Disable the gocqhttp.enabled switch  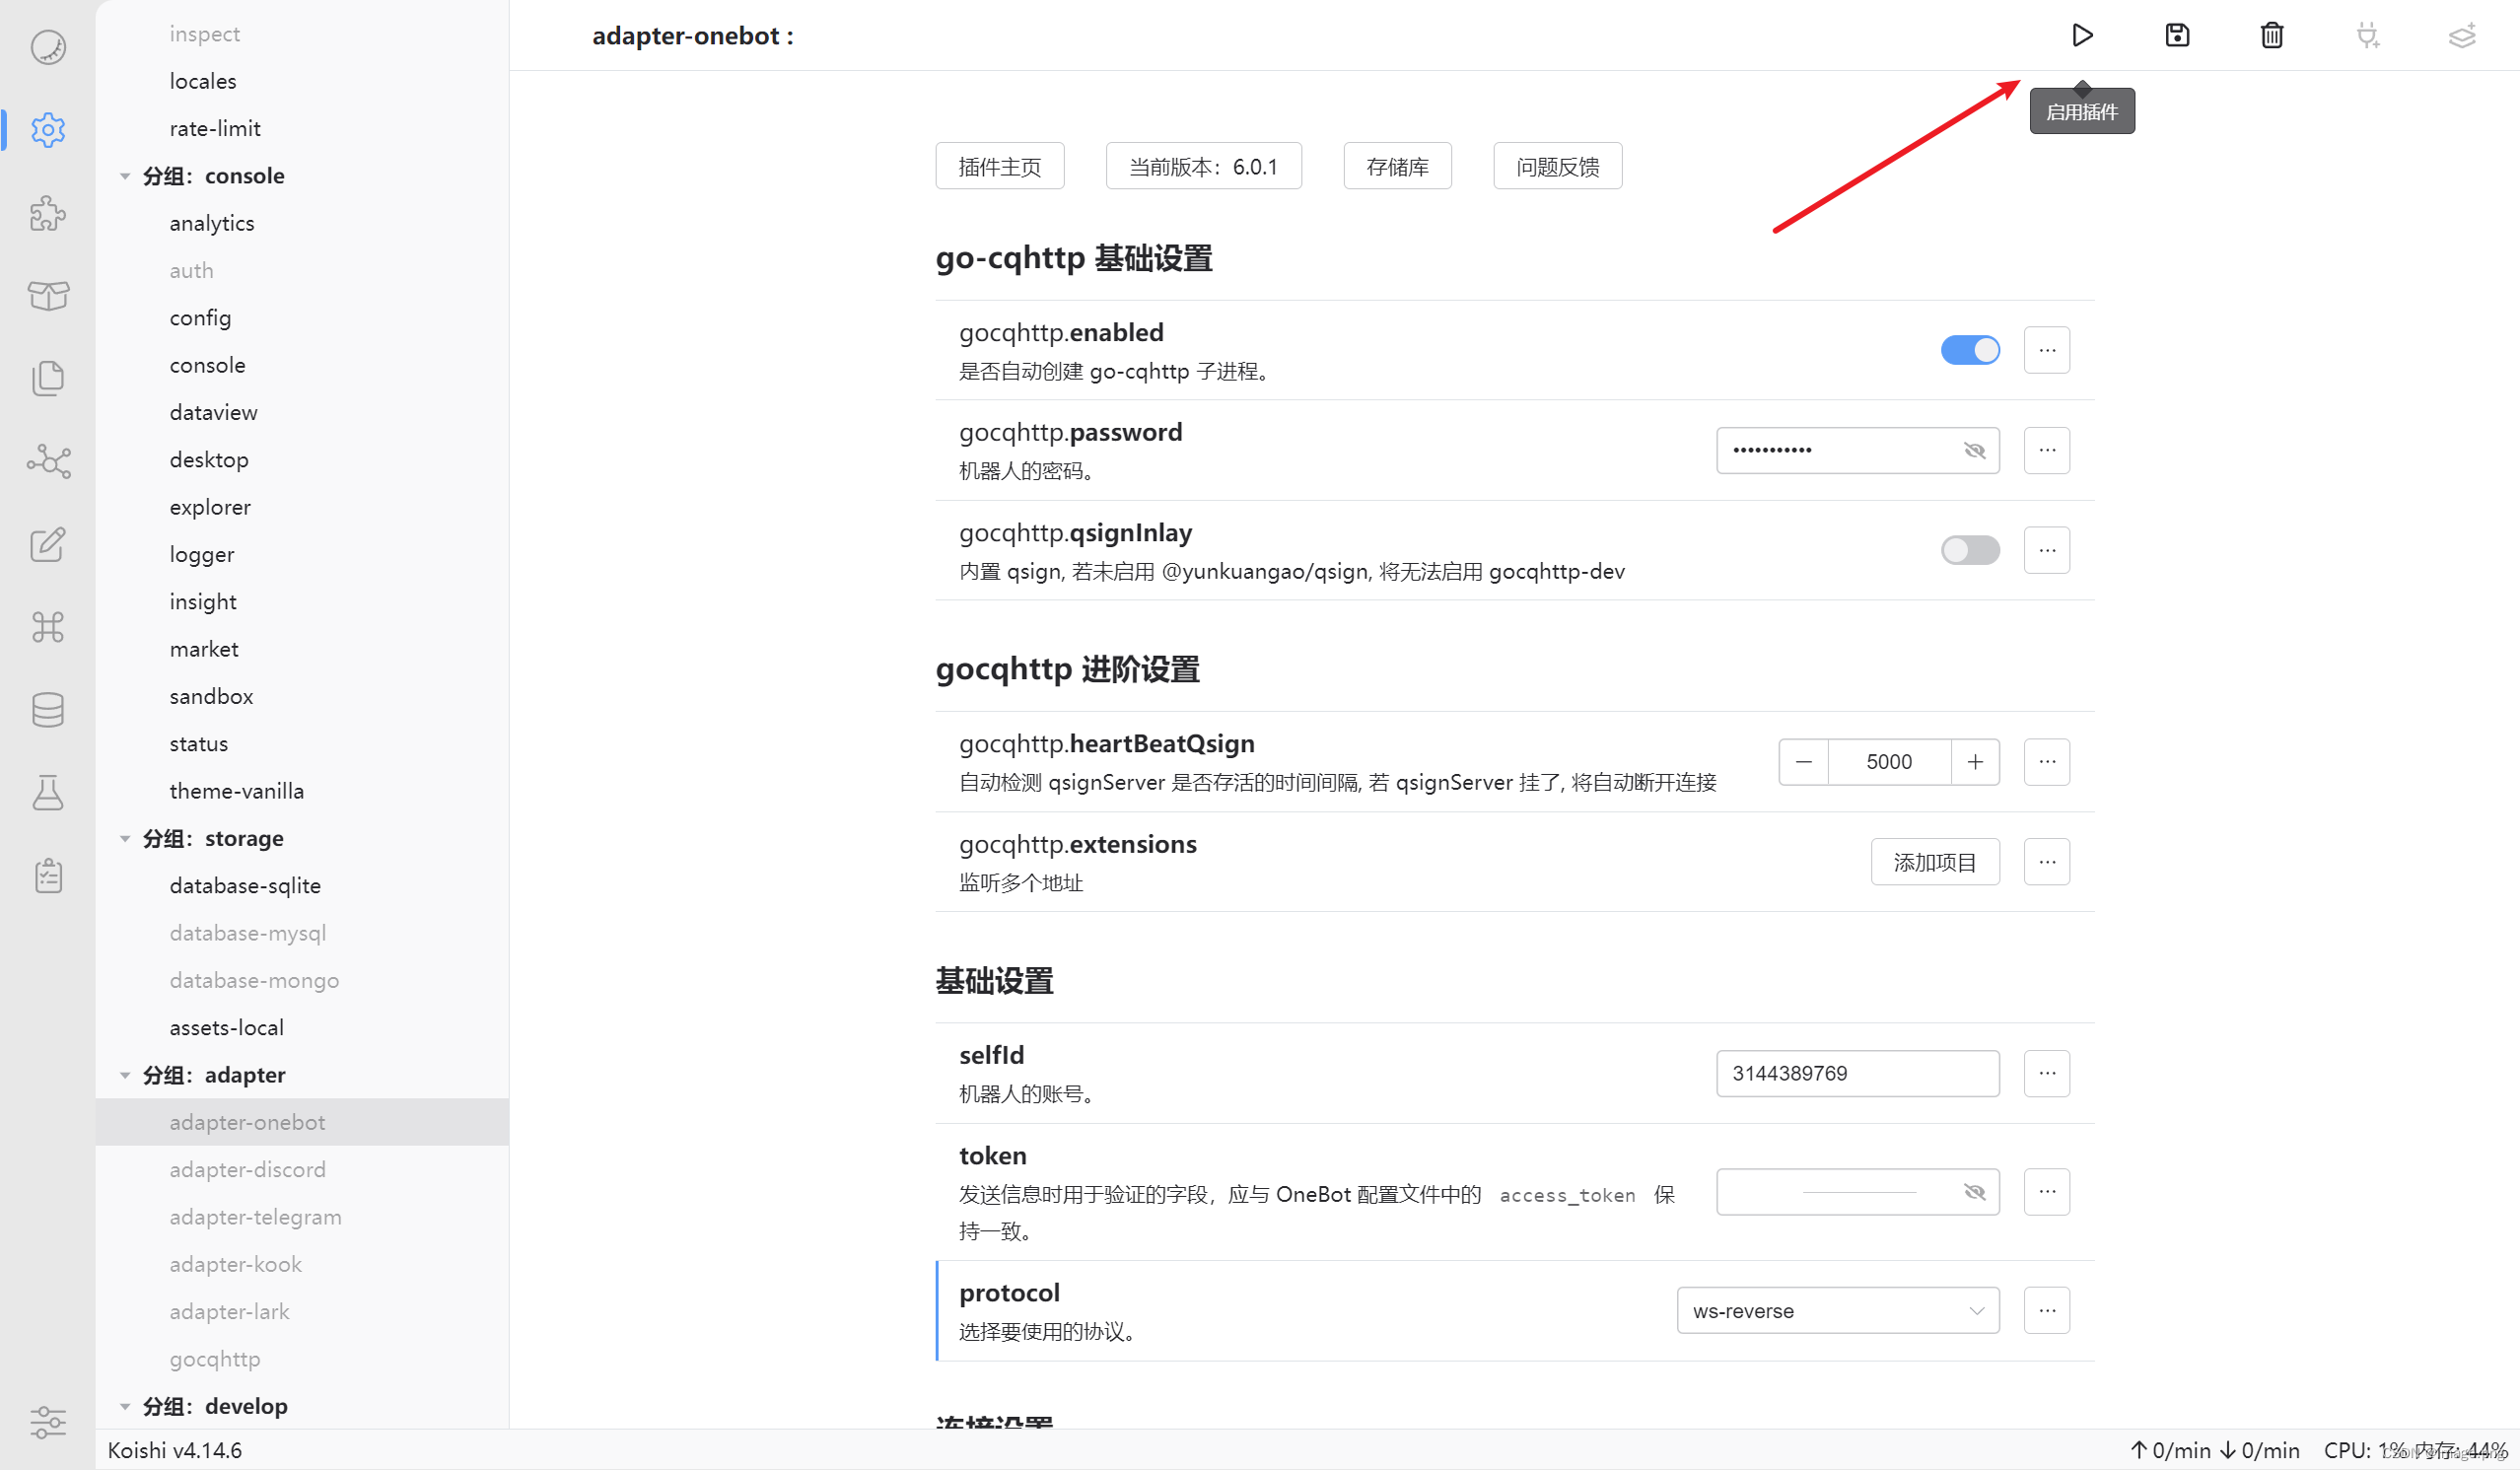1969,350
